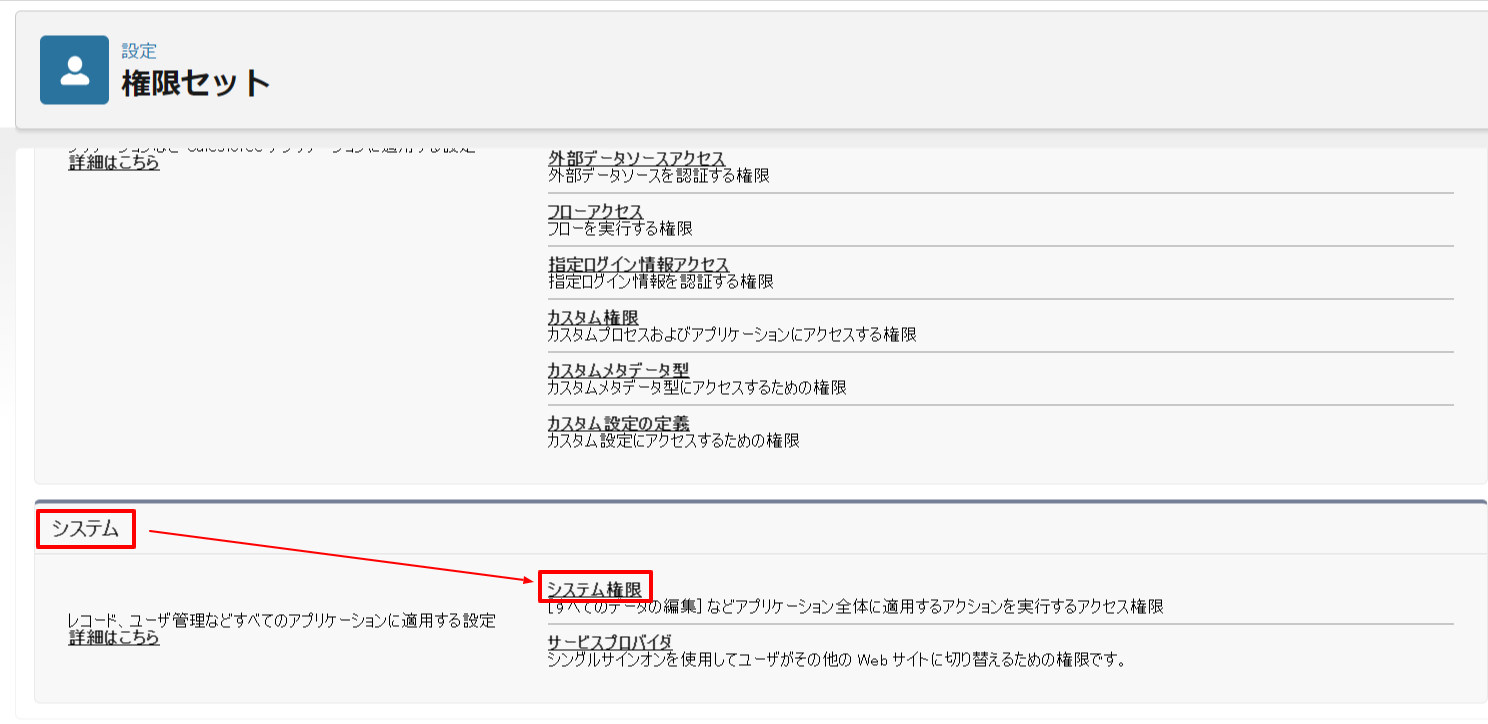This screenshot has height=724, width=1488.
Task: Open カスタム設定の定義 link
Action: pos(618,424)
